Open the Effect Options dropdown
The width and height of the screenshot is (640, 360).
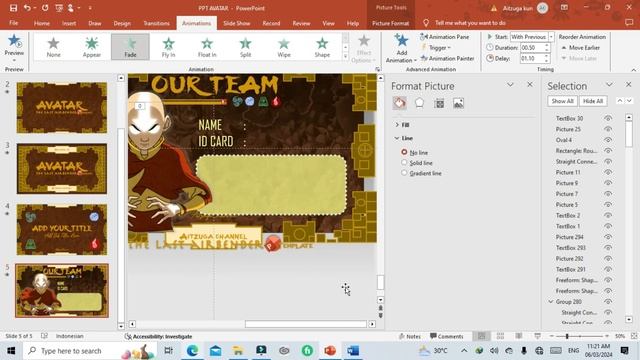click(x=363, y=48)
